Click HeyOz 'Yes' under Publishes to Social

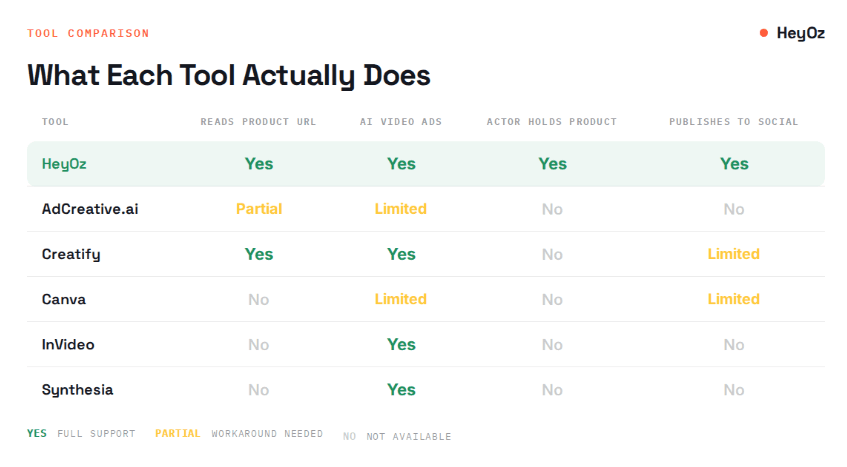(x=734, y=164)
